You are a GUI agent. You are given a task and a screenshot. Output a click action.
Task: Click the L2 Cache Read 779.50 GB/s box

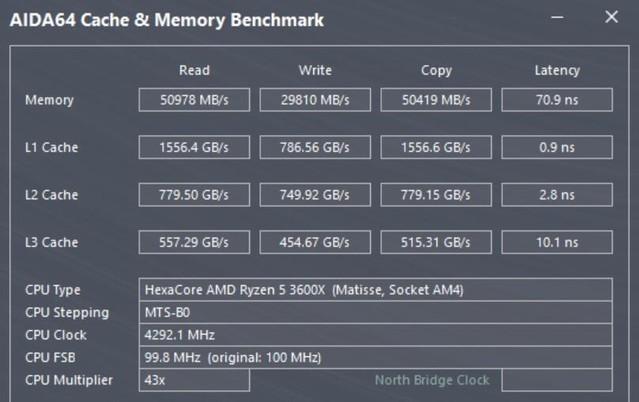click(194, 195)
